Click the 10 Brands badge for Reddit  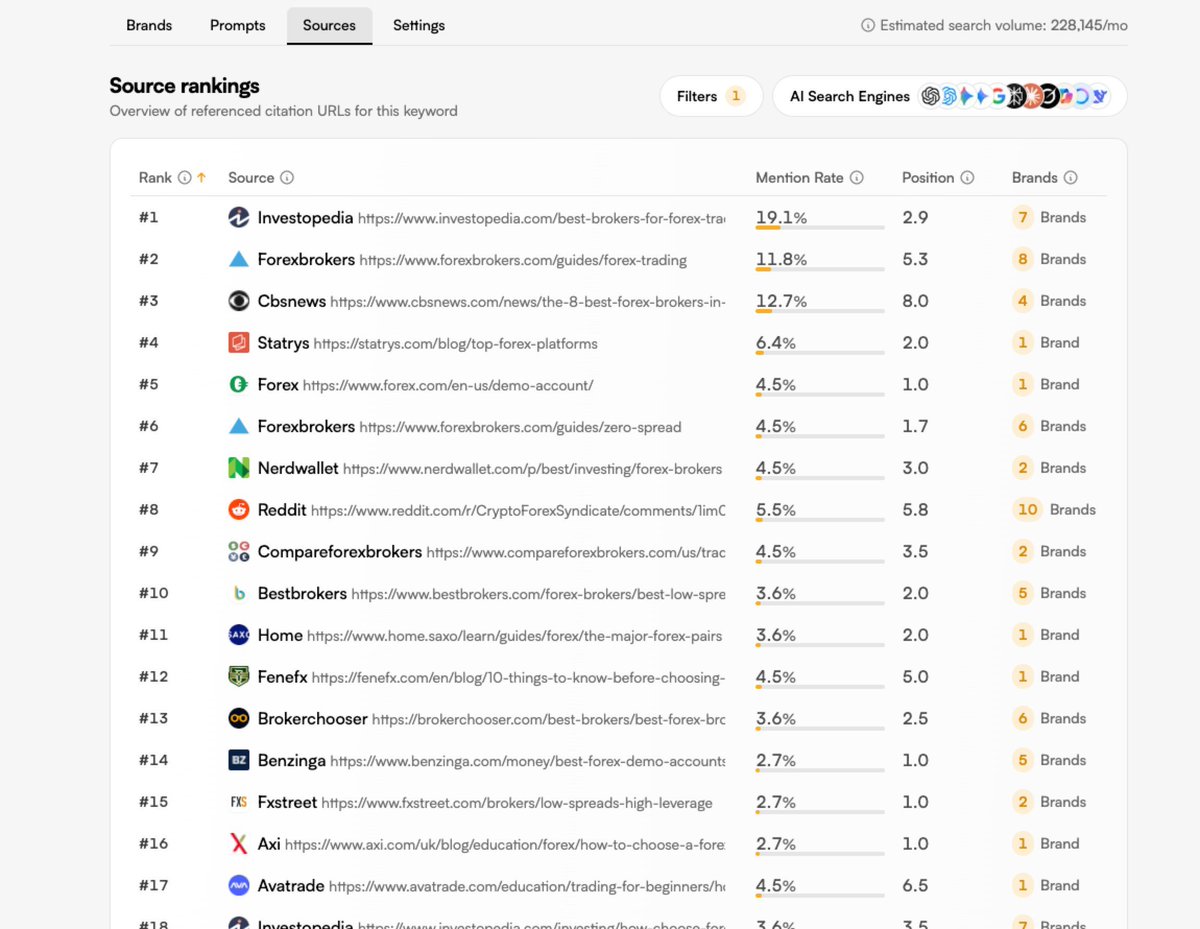pos(1054,510)
